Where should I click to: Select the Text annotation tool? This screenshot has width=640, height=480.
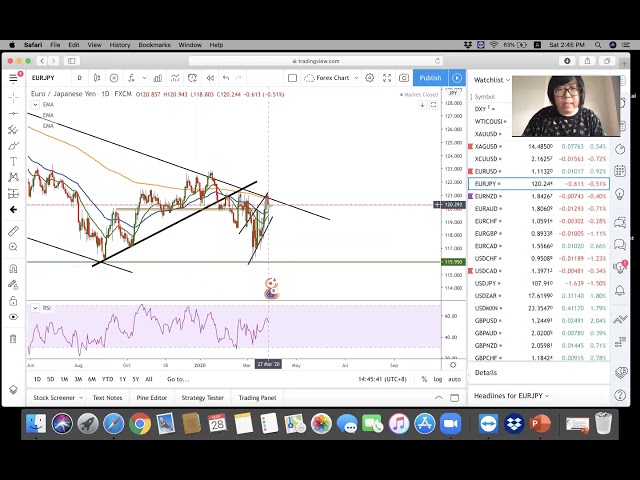click(13, 160)
